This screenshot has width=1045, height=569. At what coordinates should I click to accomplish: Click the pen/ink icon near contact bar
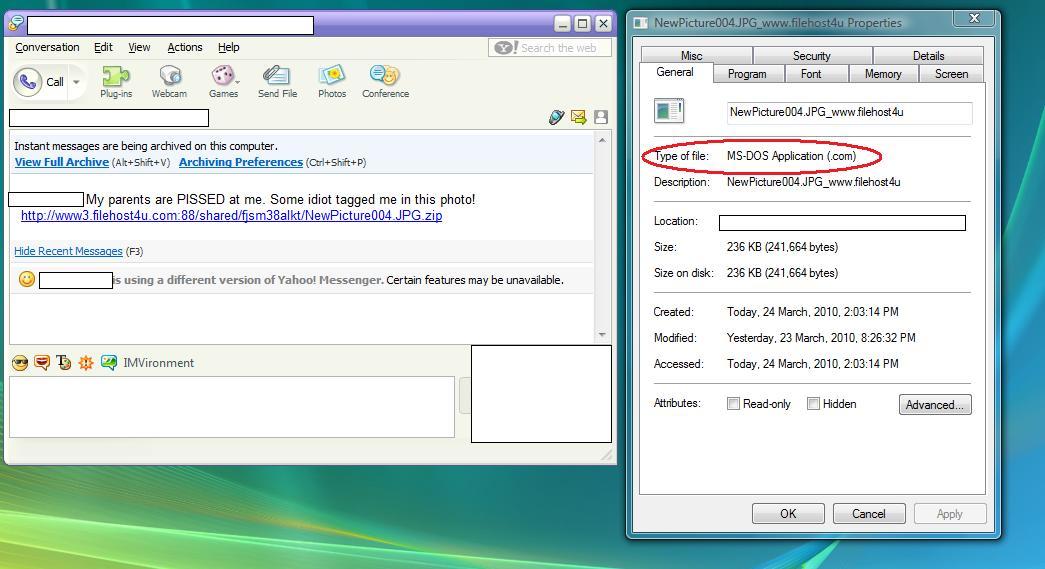[556, 118]
